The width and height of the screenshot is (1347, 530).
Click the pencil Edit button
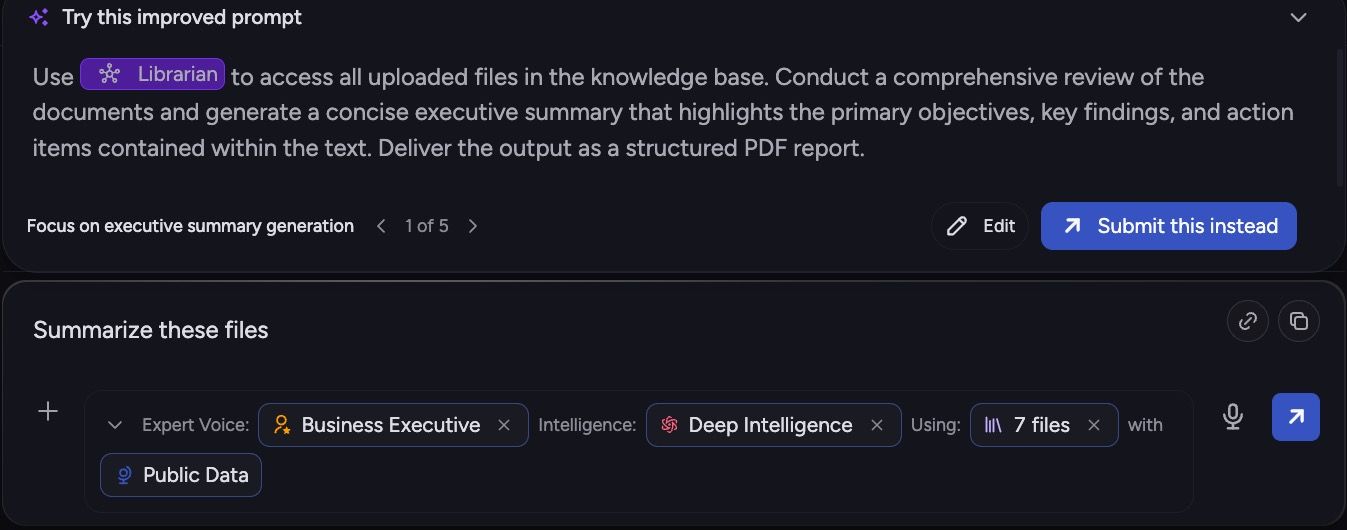980,226
